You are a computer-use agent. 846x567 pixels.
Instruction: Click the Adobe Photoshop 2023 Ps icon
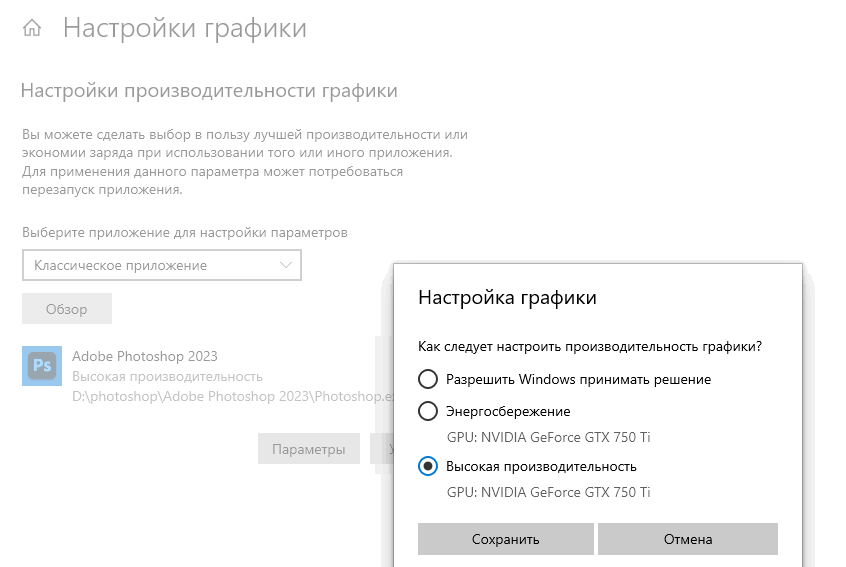pos(42,366)
